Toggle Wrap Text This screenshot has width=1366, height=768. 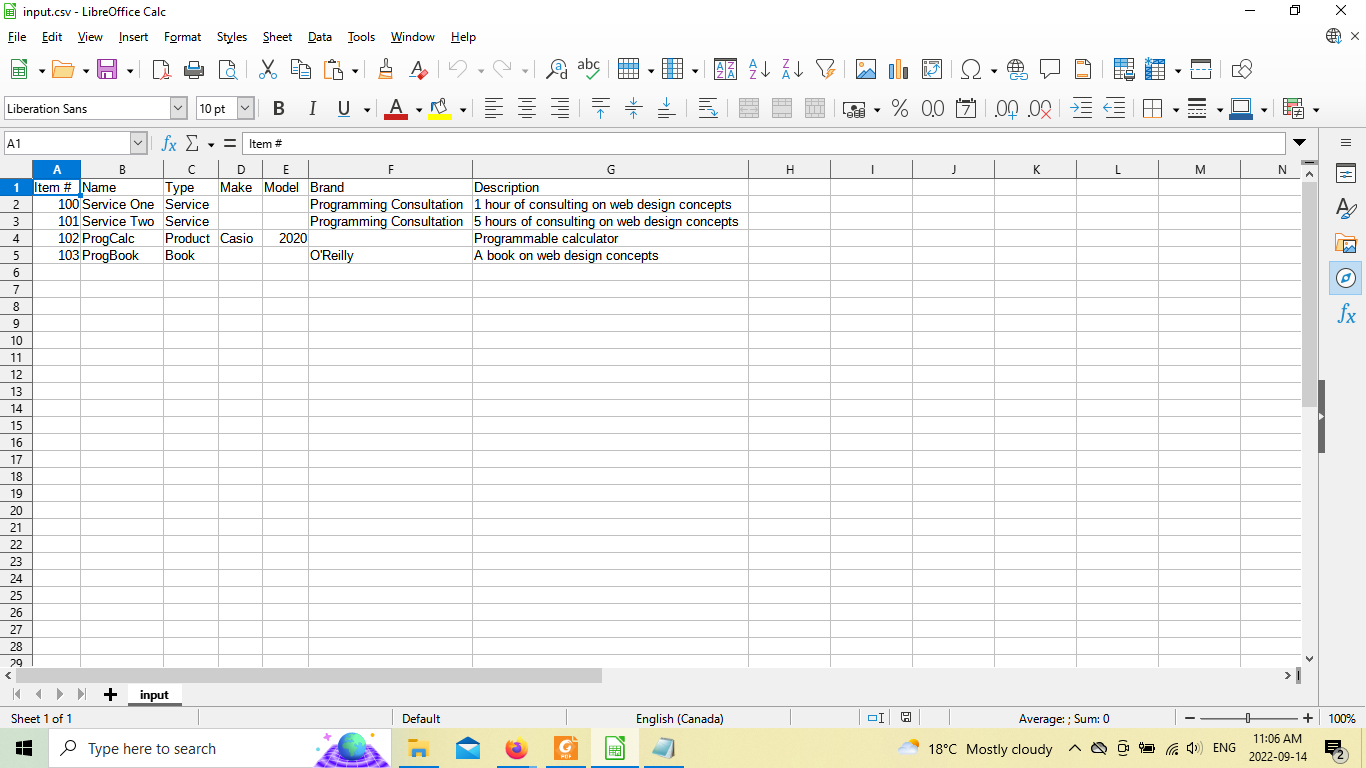pos(708,109)
